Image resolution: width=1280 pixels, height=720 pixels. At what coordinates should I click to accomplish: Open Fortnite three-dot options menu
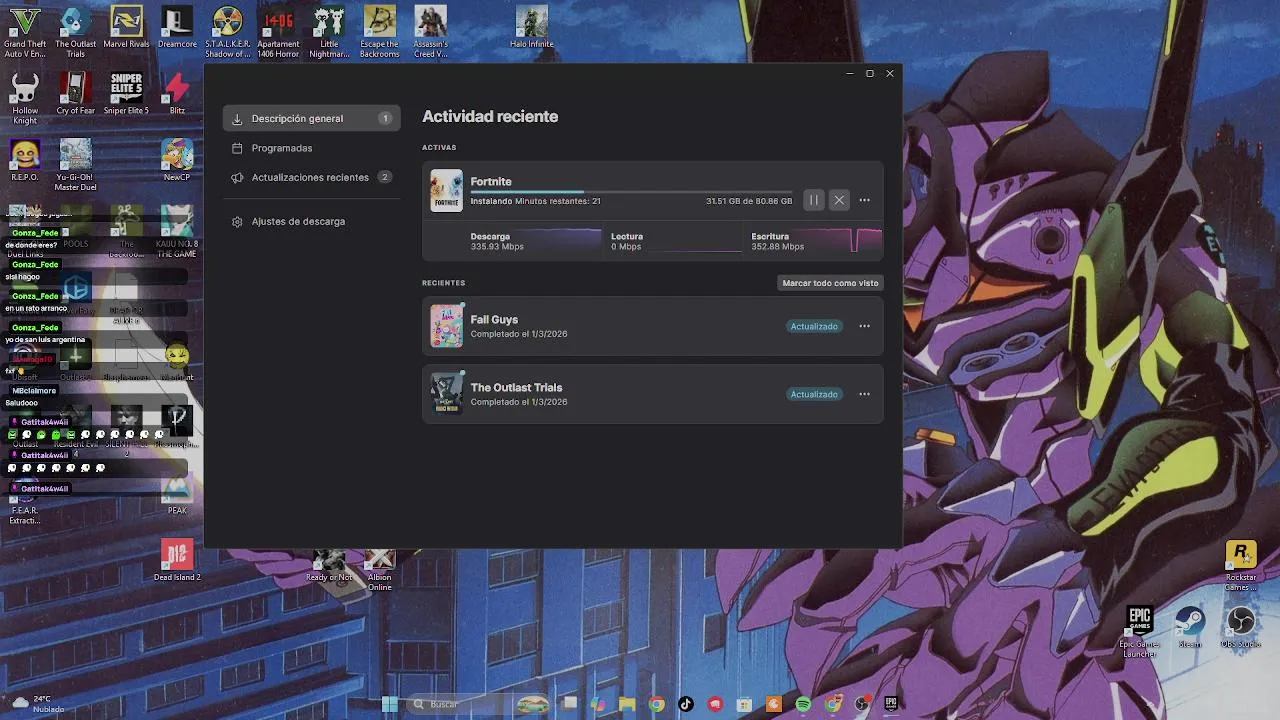point(865,200)
